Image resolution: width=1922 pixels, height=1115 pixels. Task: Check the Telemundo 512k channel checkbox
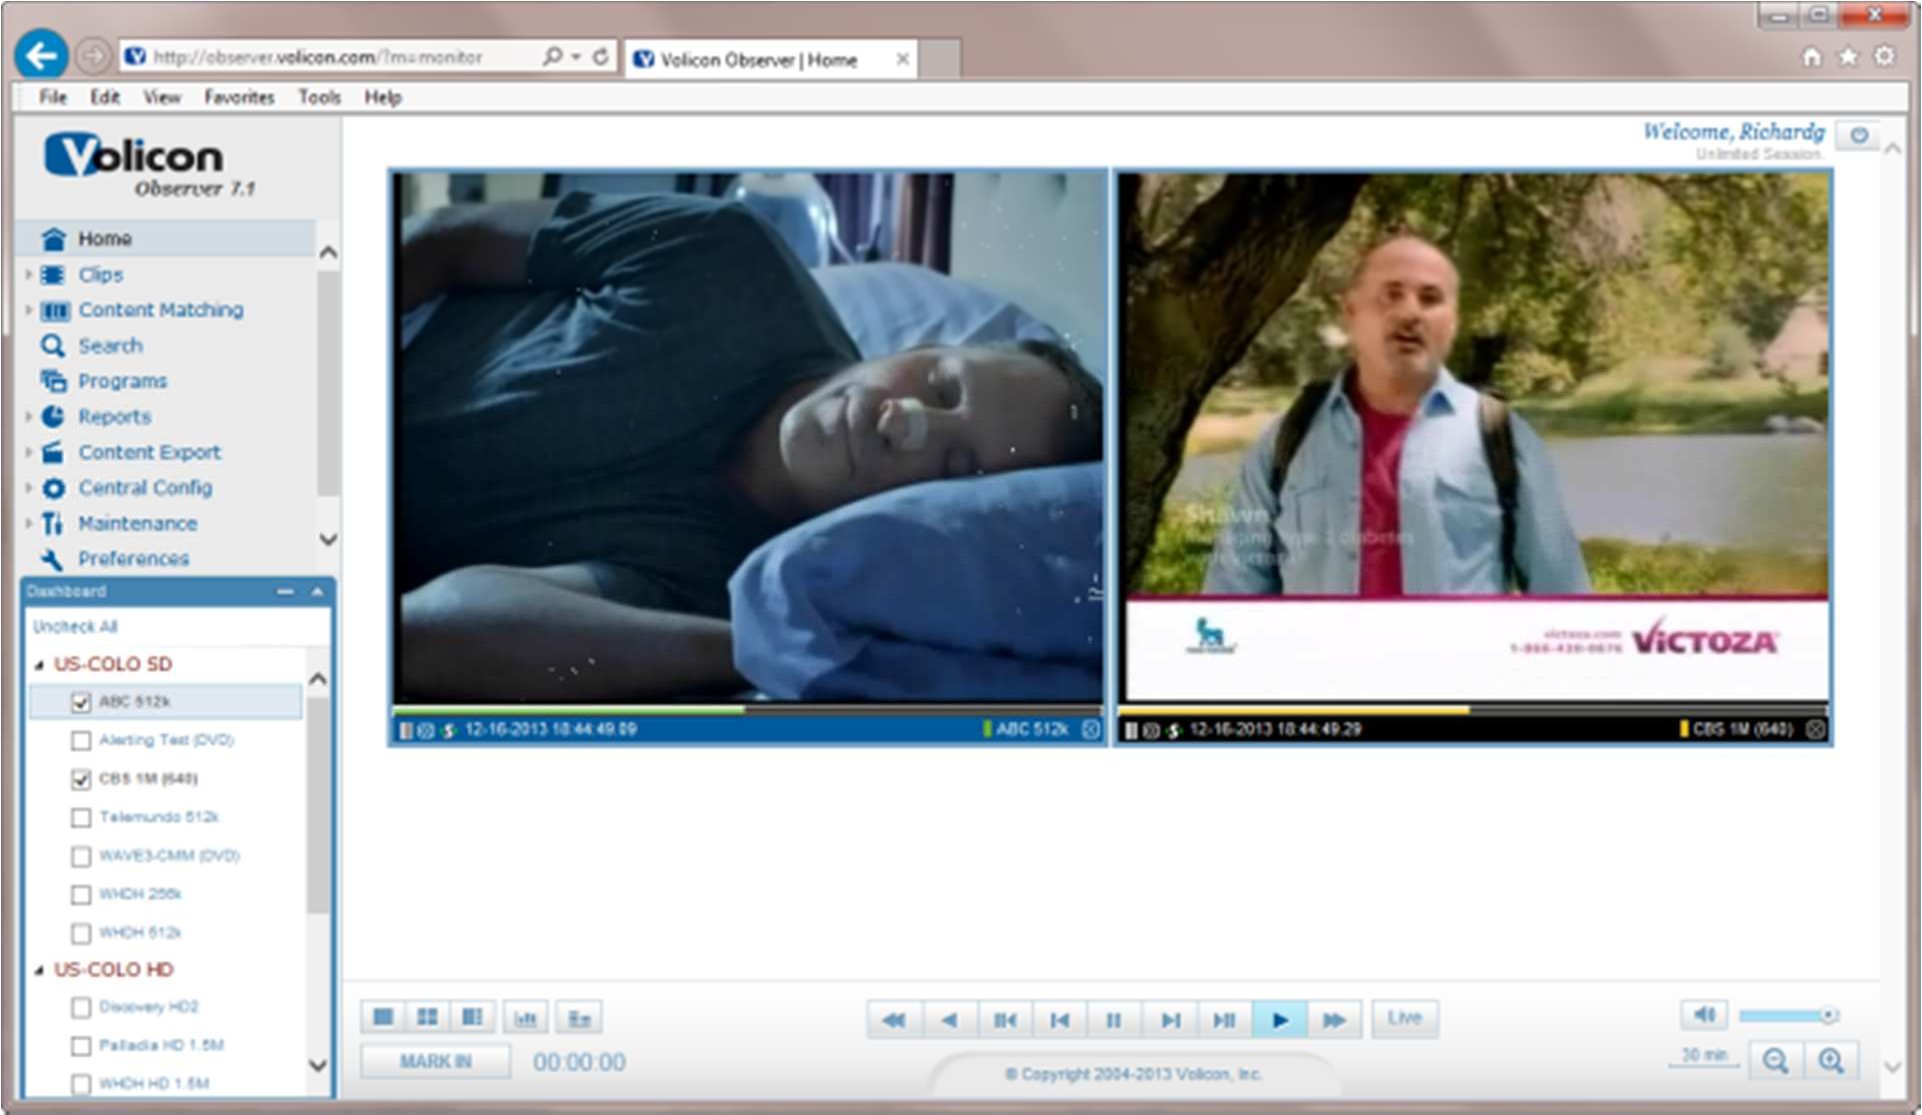click(x=80, y=817)
